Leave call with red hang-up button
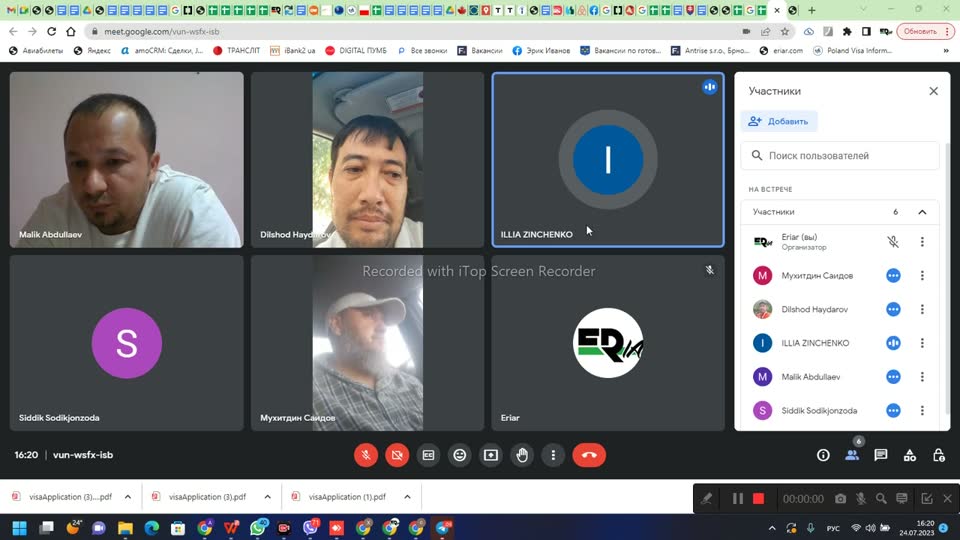The width and height of the screenshot is (960, 540). point(589,455)
